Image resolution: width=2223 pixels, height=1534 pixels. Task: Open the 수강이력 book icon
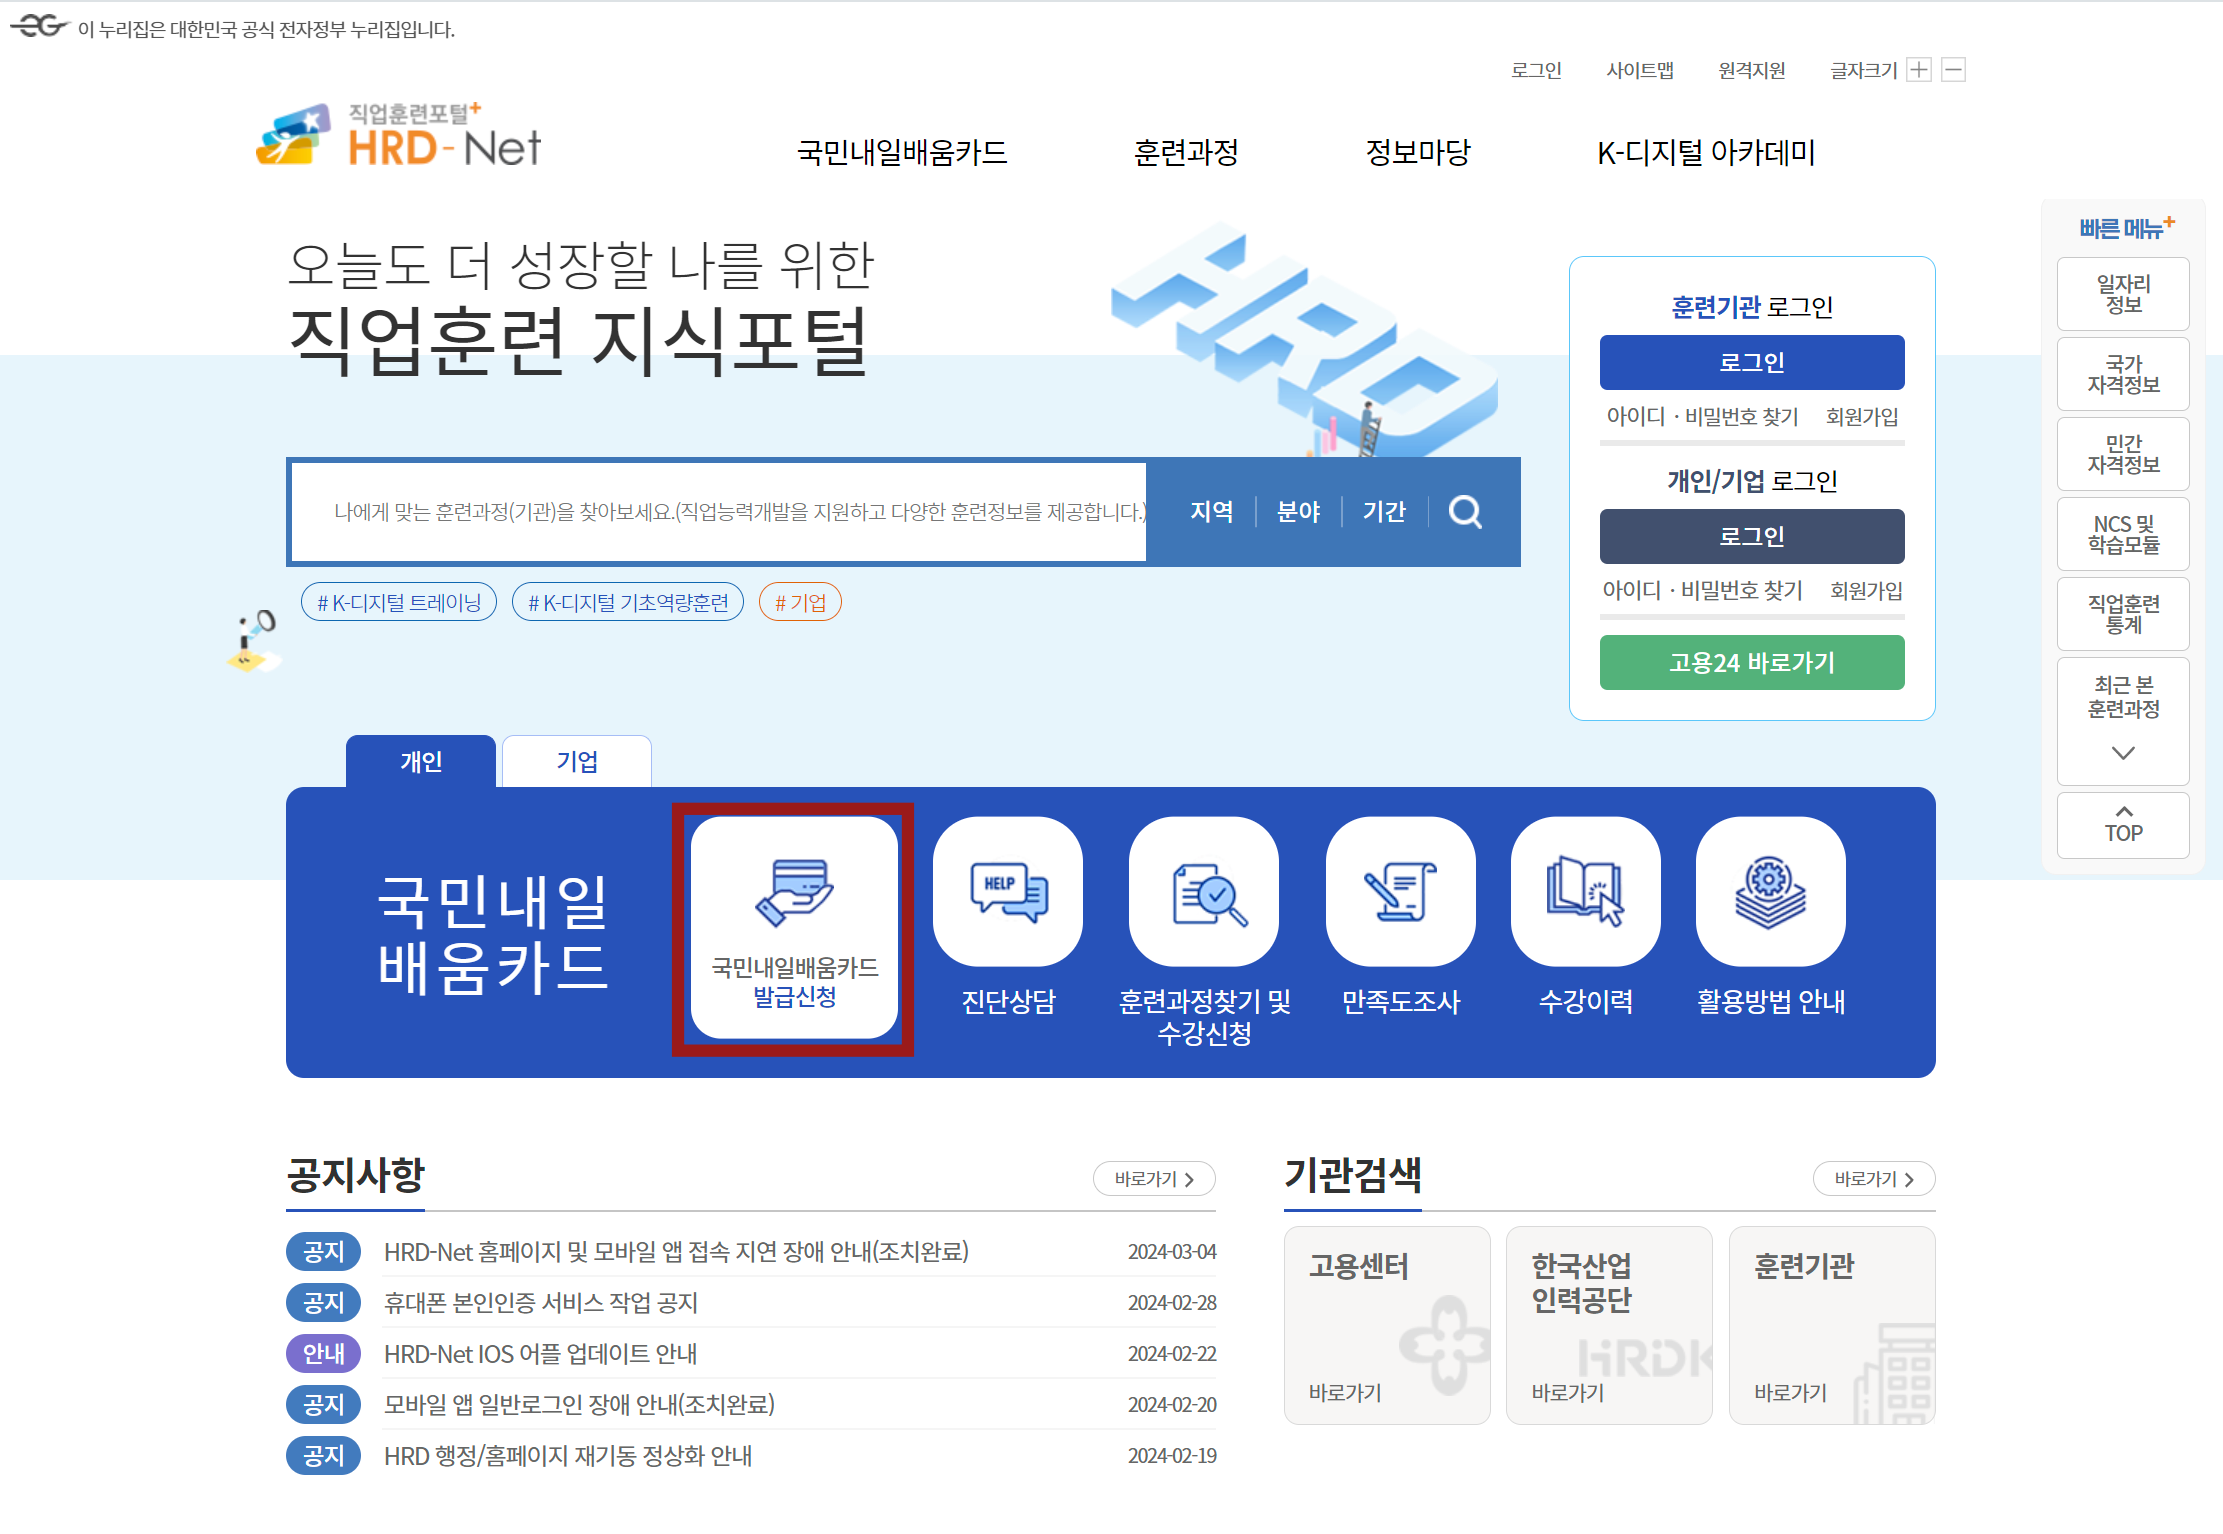tap(1585, 891)
